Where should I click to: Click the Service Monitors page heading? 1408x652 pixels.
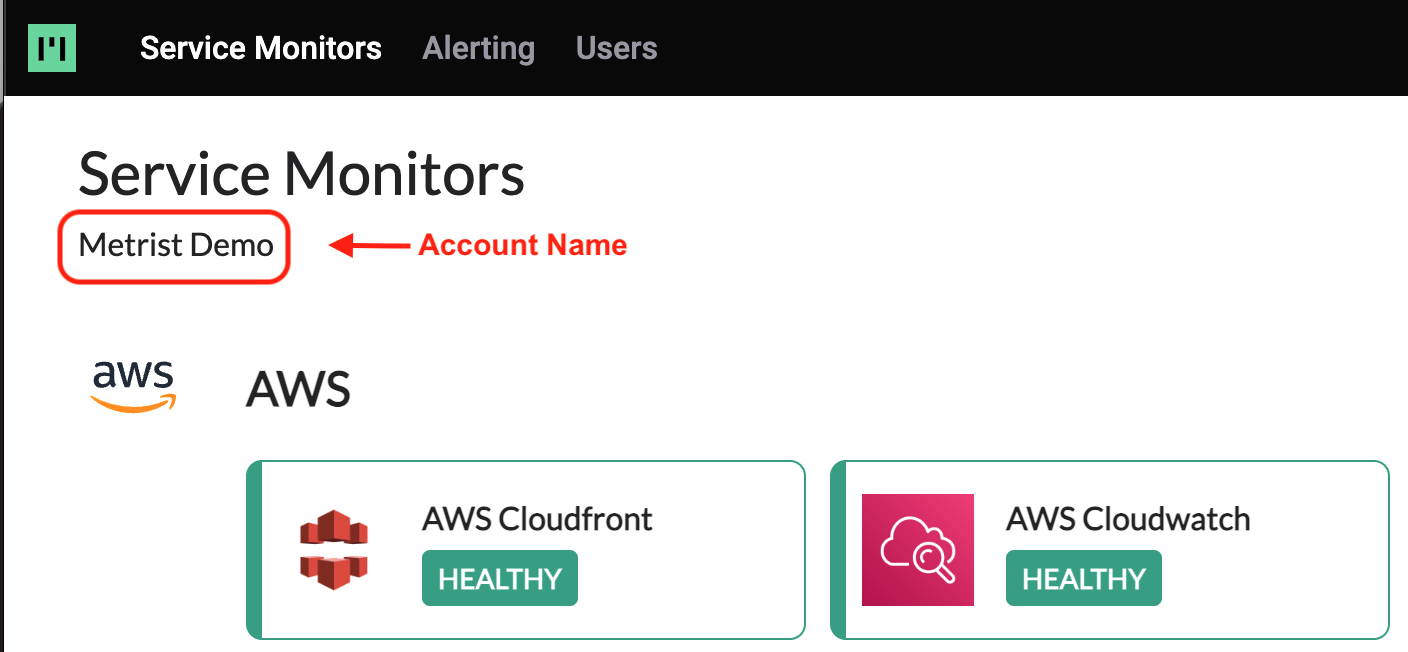pos(301,174)
